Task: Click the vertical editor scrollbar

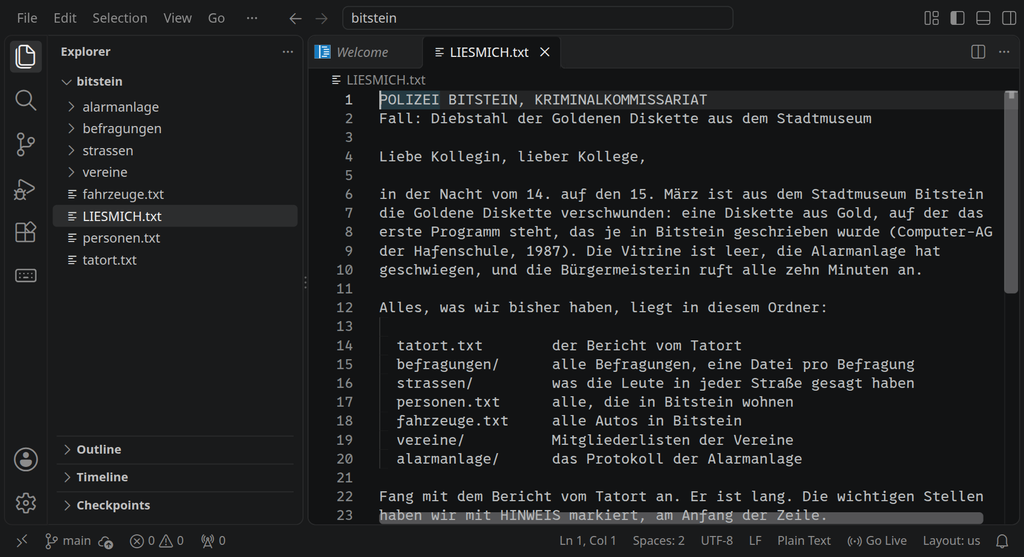Action: (x=1011, y=192)
